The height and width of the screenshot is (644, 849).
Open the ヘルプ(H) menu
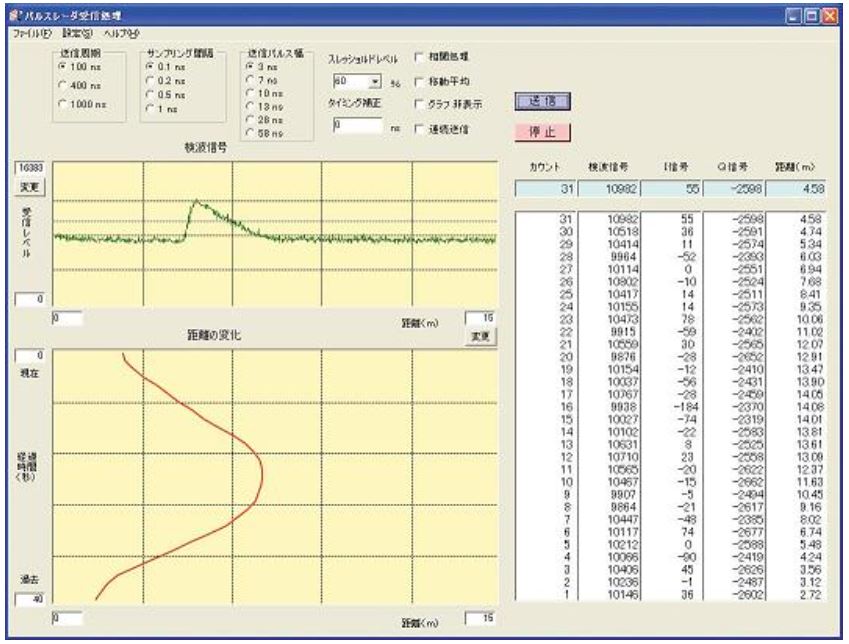pos(121,34)
